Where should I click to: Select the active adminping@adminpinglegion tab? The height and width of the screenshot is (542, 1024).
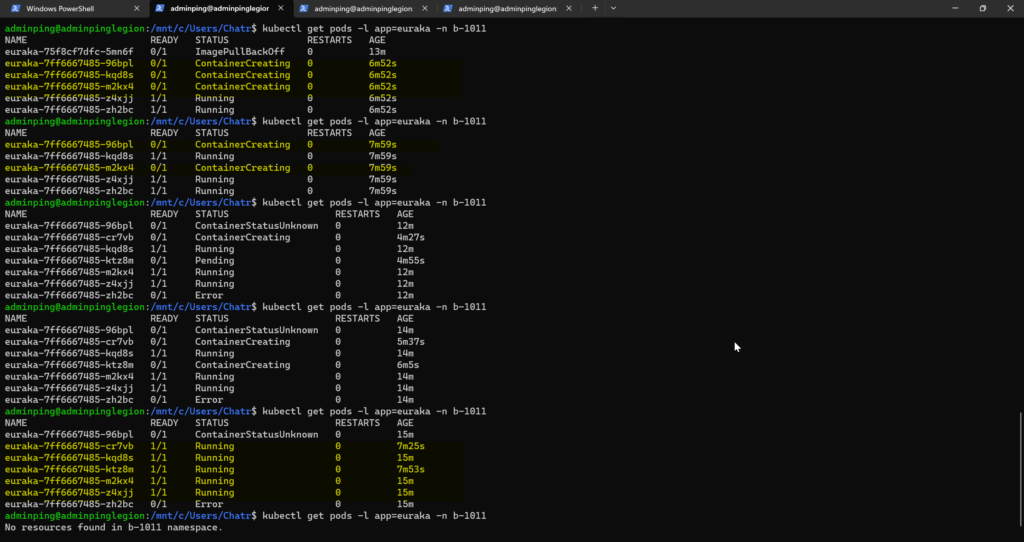(x=221, y=8)
